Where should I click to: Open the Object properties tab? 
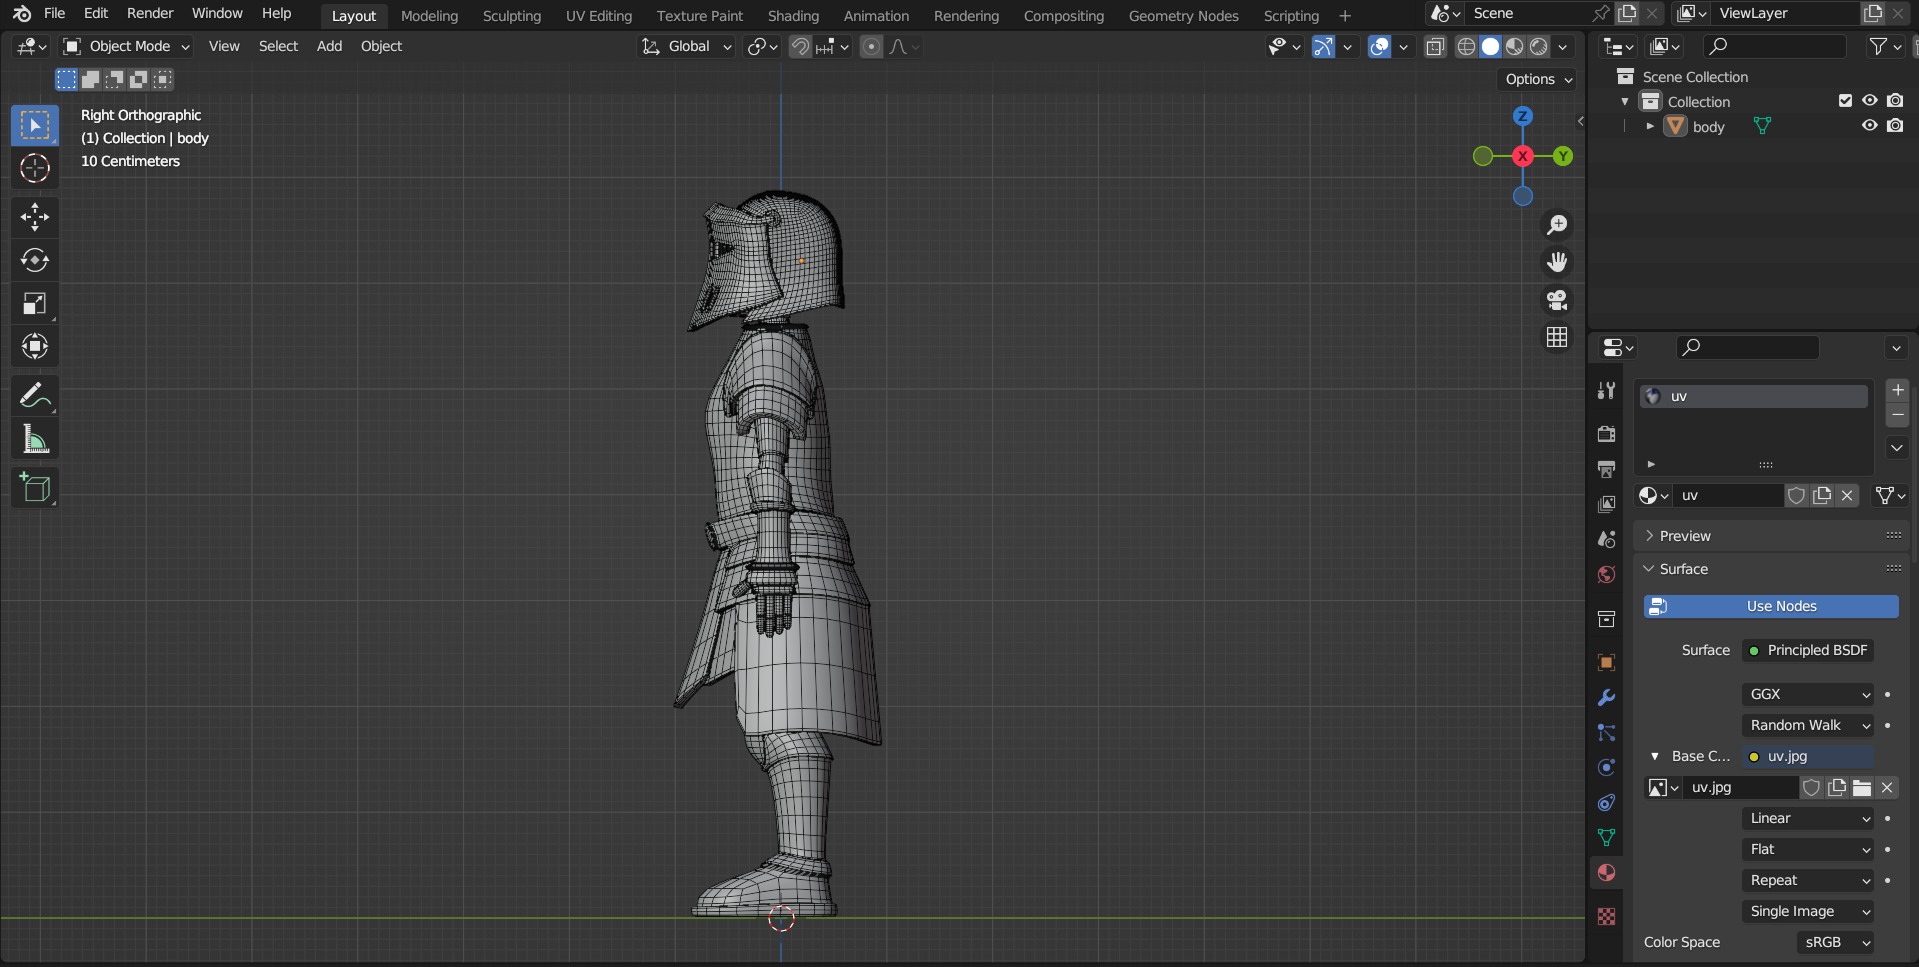pos(1607,662)
